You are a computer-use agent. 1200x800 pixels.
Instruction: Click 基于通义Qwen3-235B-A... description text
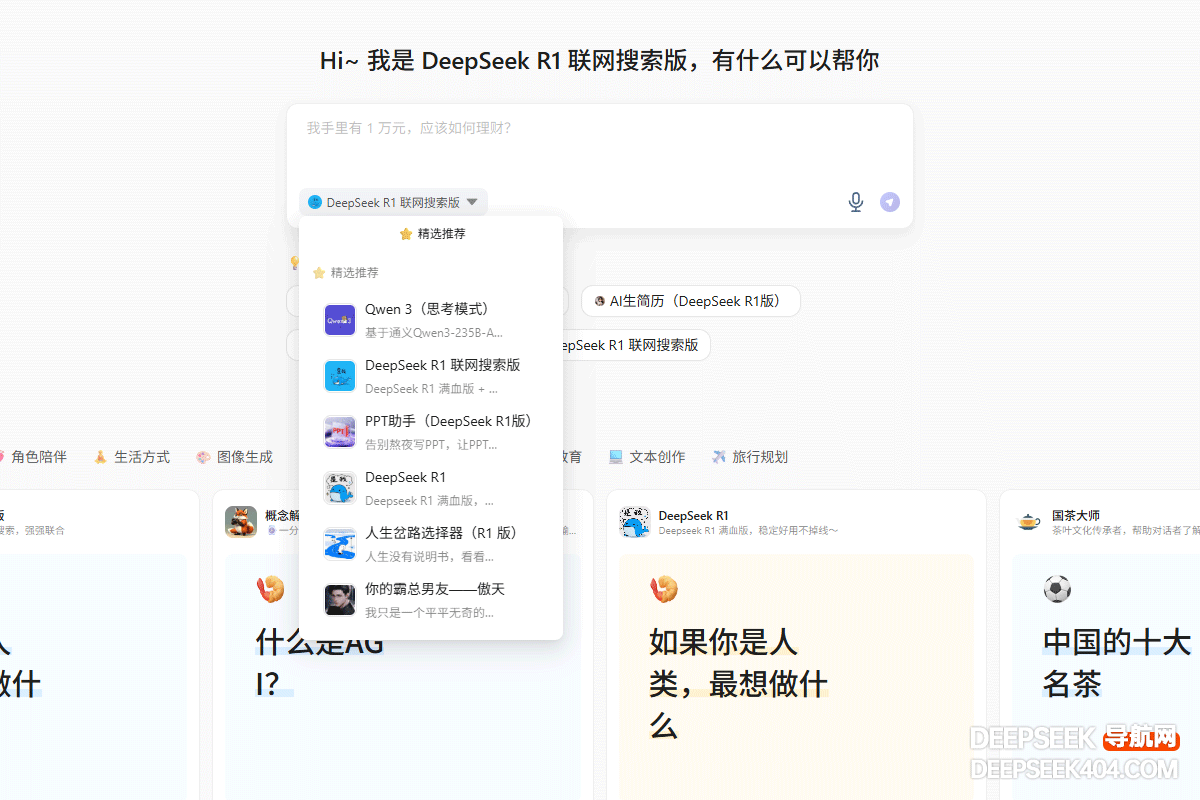tap(434, 333)
